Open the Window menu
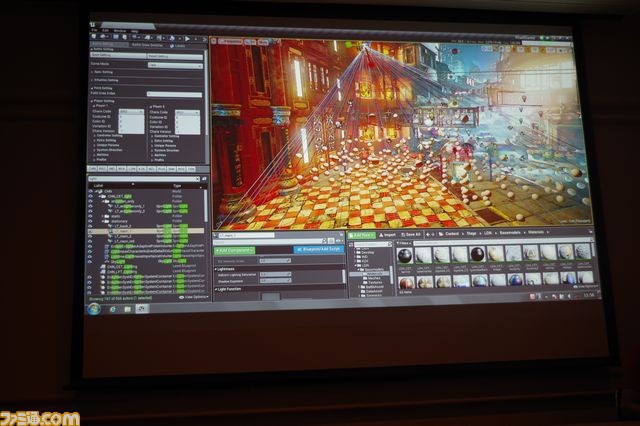Viewport: 640px width, 426px height. pos(120,31)
